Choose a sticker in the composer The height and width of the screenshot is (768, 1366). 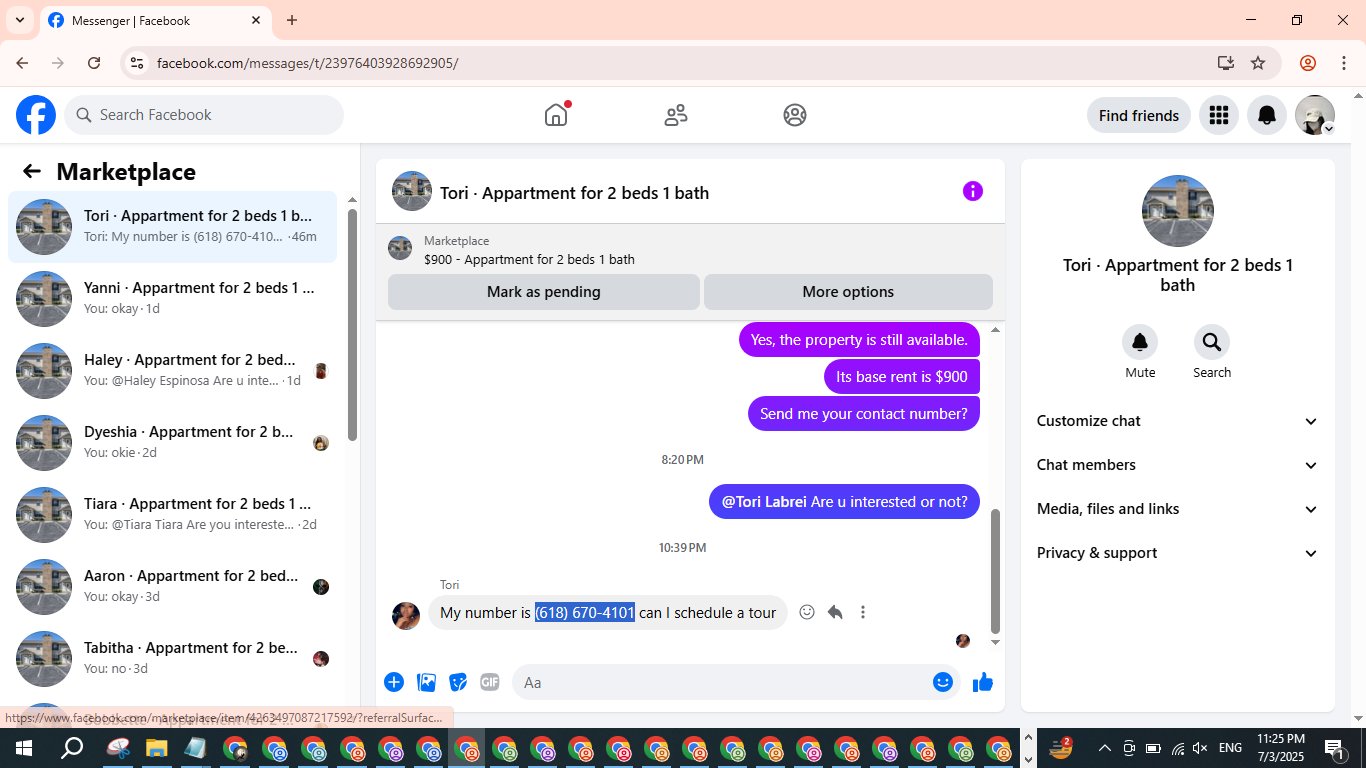click(x=458, y=682)
